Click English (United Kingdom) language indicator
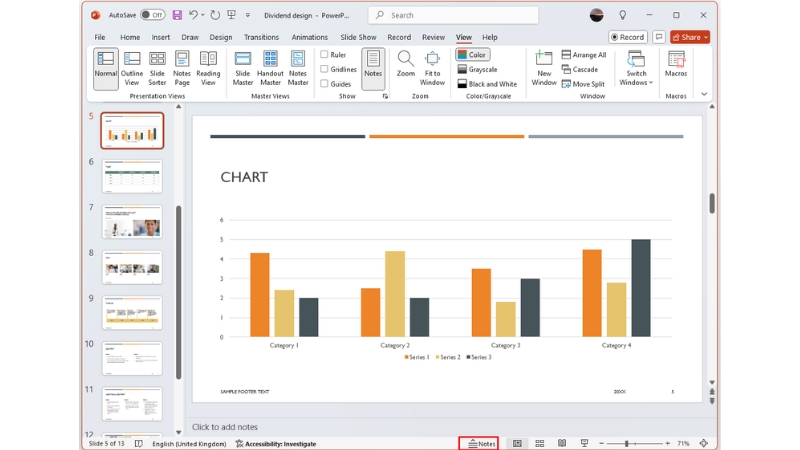Viewport: 800px width, 450px height. pos(189,443)
